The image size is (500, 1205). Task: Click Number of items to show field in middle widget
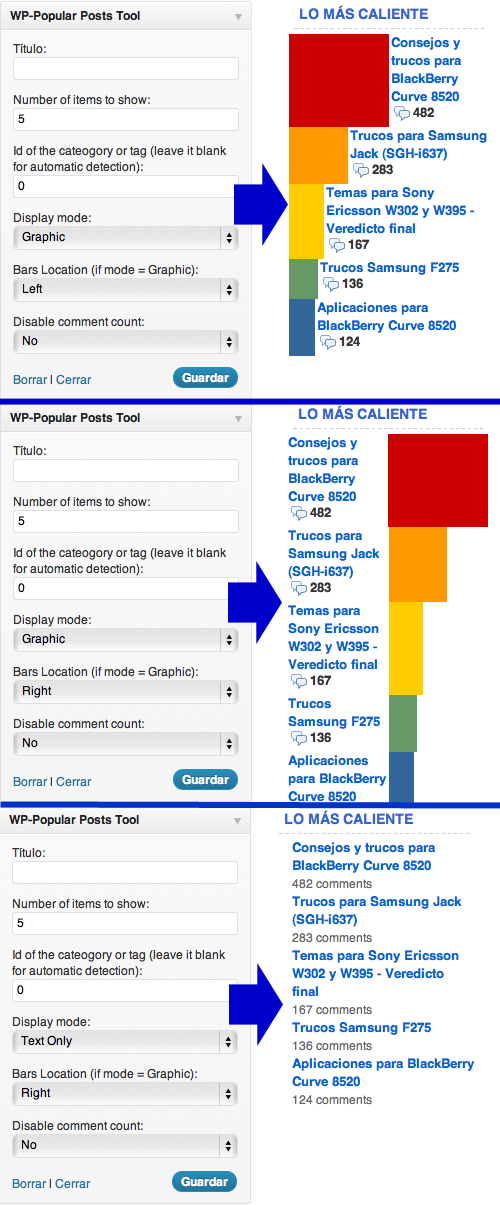pyautogui.click(x=126, y=521)
